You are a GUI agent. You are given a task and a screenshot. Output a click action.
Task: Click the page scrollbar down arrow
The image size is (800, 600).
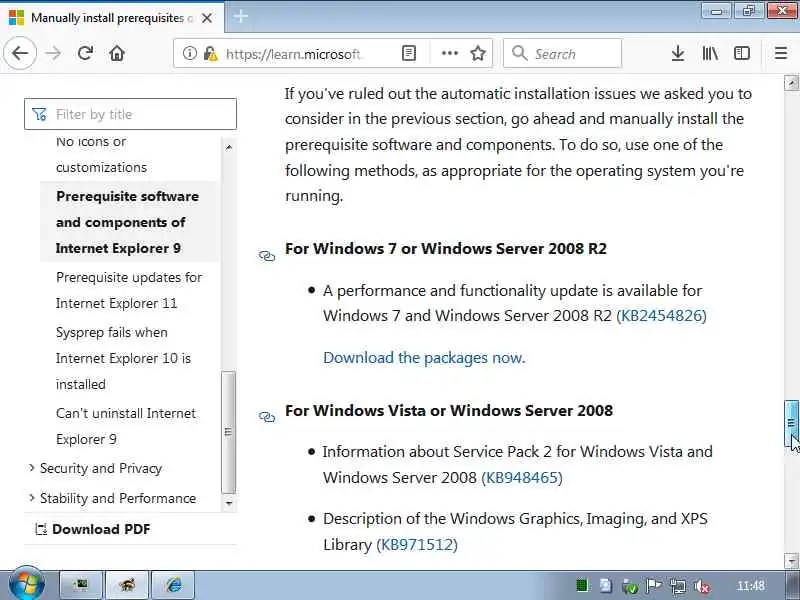click(791, 560)
